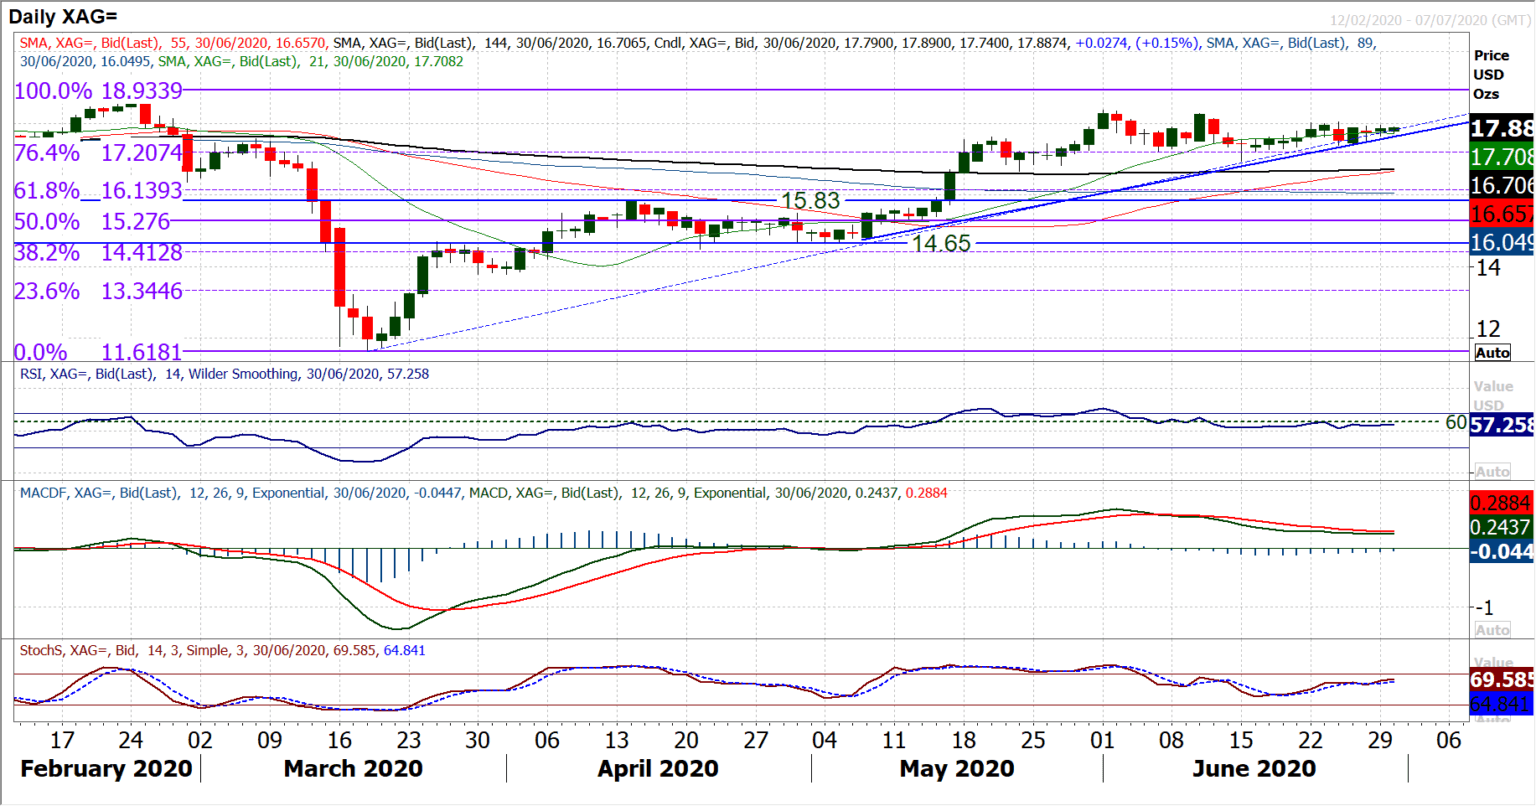Click the Daily XAG= chart title

pyautogui.click(x=65, y=16)
